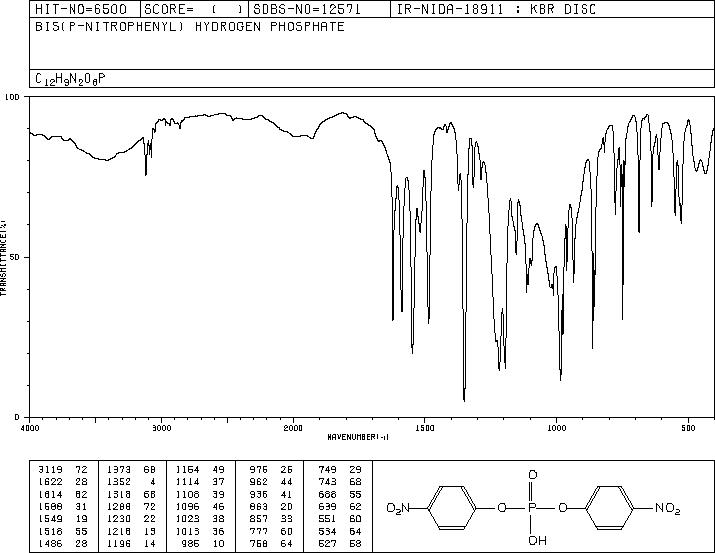
Task: Click peak table entry 534
Action: (x=327, y=531)
